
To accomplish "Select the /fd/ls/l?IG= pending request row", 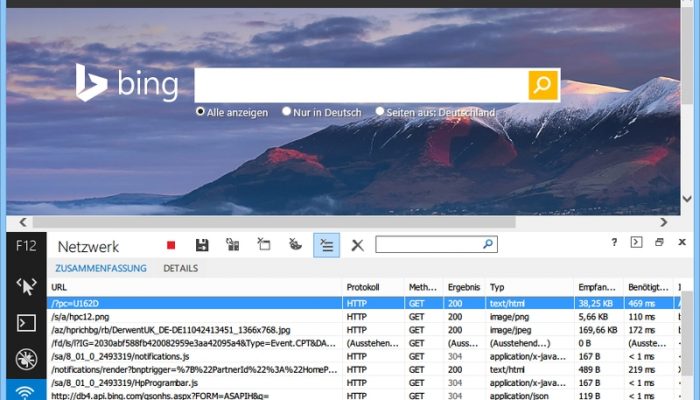I will point(364,343).
